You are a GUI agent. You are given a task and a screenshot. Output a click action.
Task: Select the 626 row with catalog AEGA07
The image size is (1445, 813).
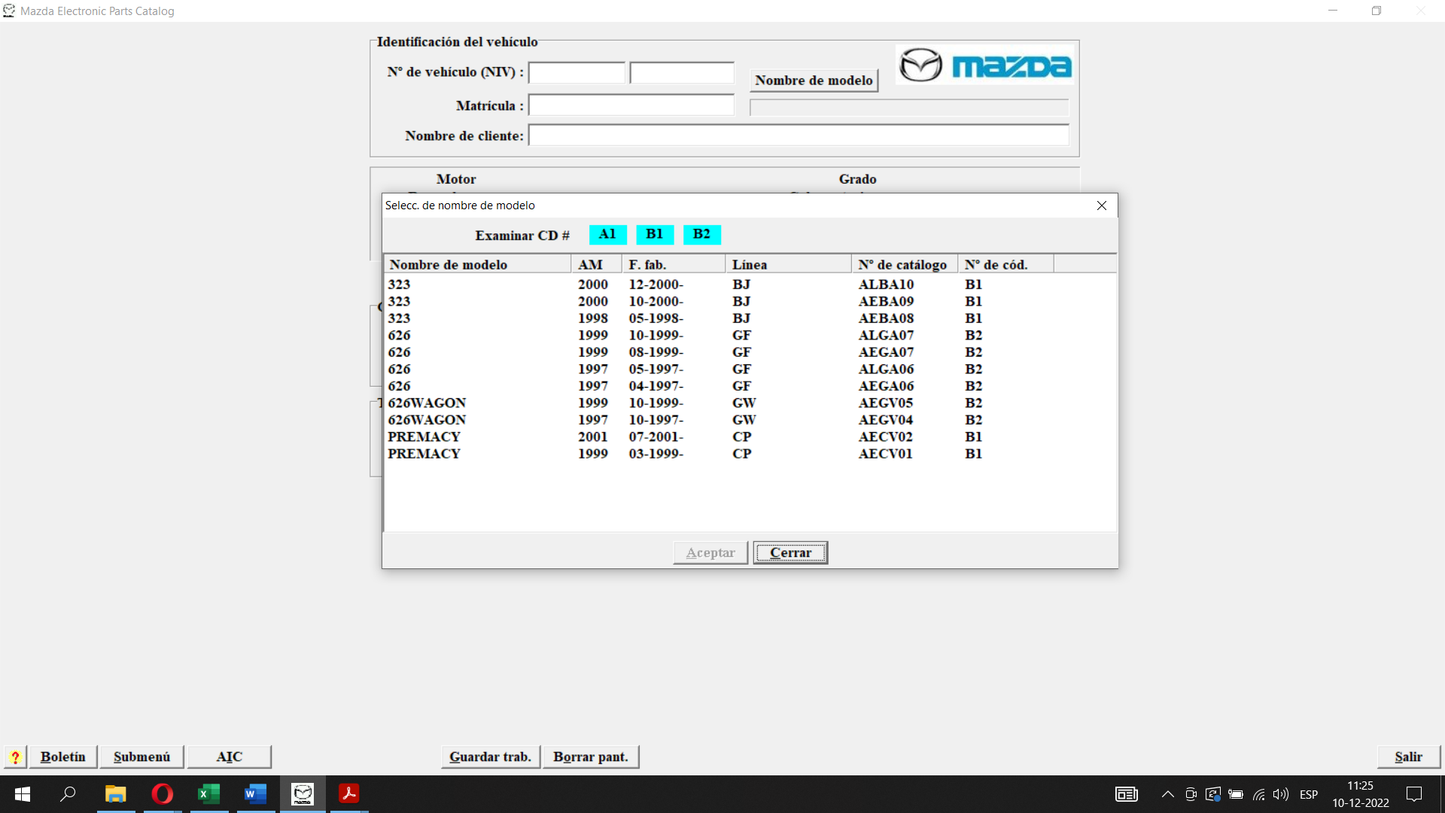(x=750, y=353)
